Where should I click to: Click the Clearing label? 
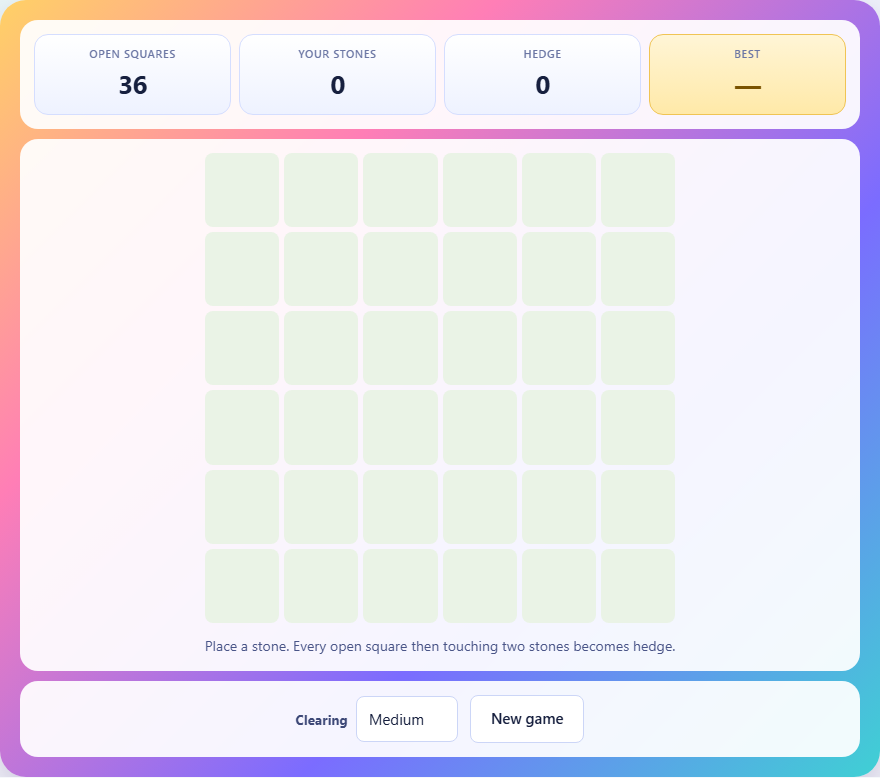pos(321,720)
